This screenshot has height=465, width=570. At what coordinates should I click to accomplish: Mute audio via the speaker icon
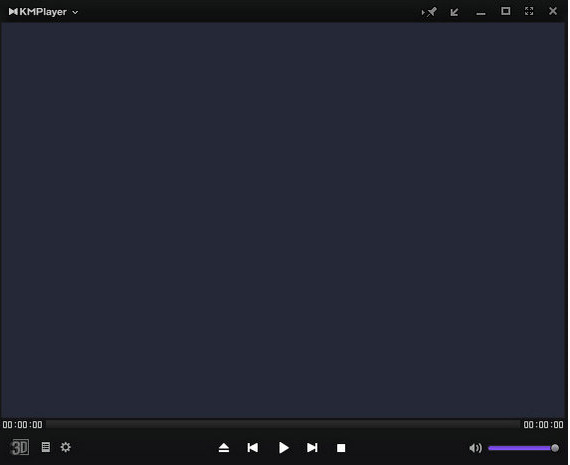click(x=475, y=448)
